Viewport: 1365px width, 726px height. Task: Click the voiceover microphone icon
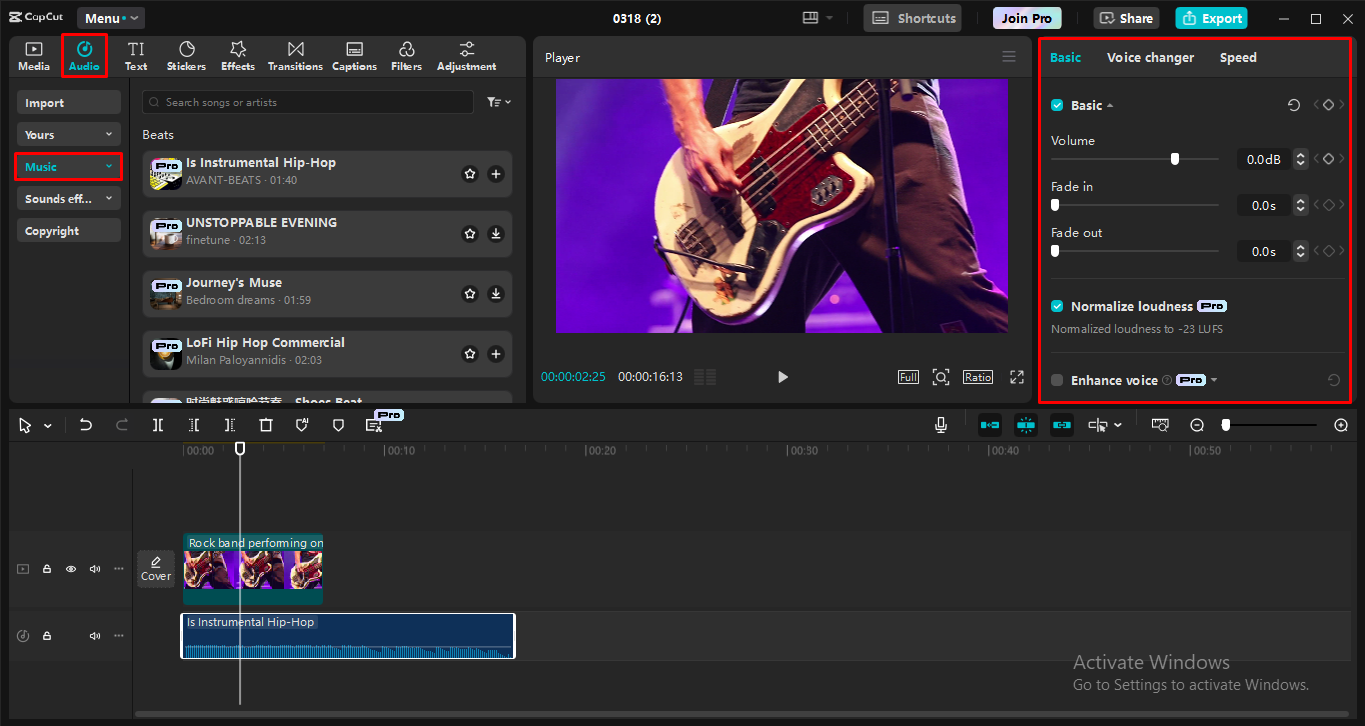coord(940,424)
